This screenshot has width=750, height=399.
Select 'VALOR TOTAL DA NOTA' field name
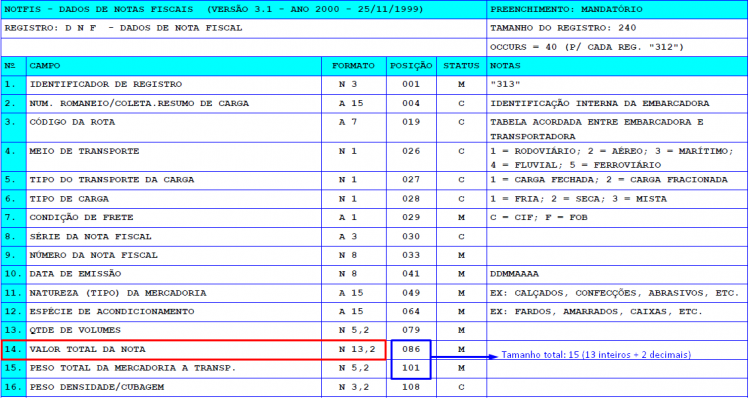click(x=88, y=350)
